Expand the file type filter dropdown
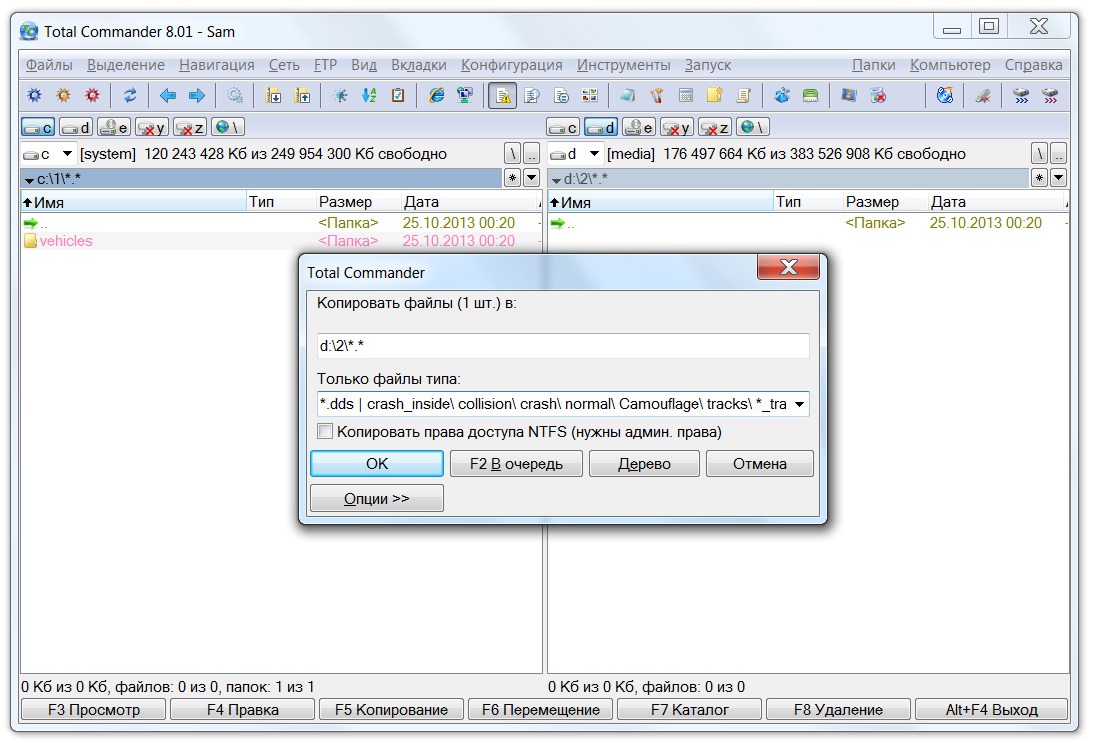 tap(799, 404)
